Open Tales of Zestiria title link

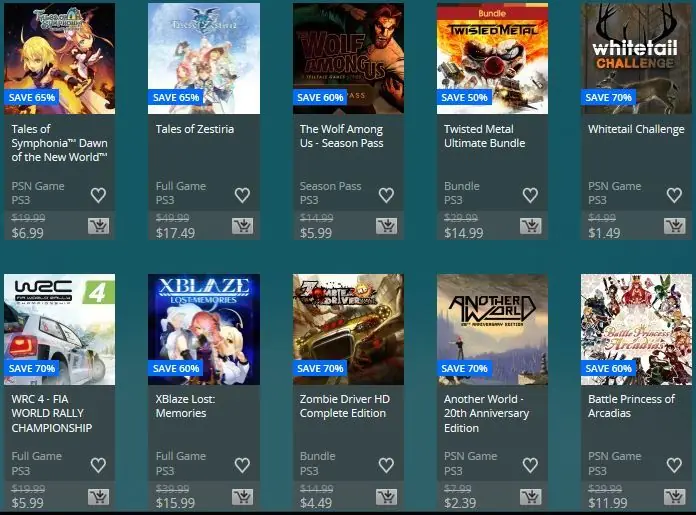194,129
